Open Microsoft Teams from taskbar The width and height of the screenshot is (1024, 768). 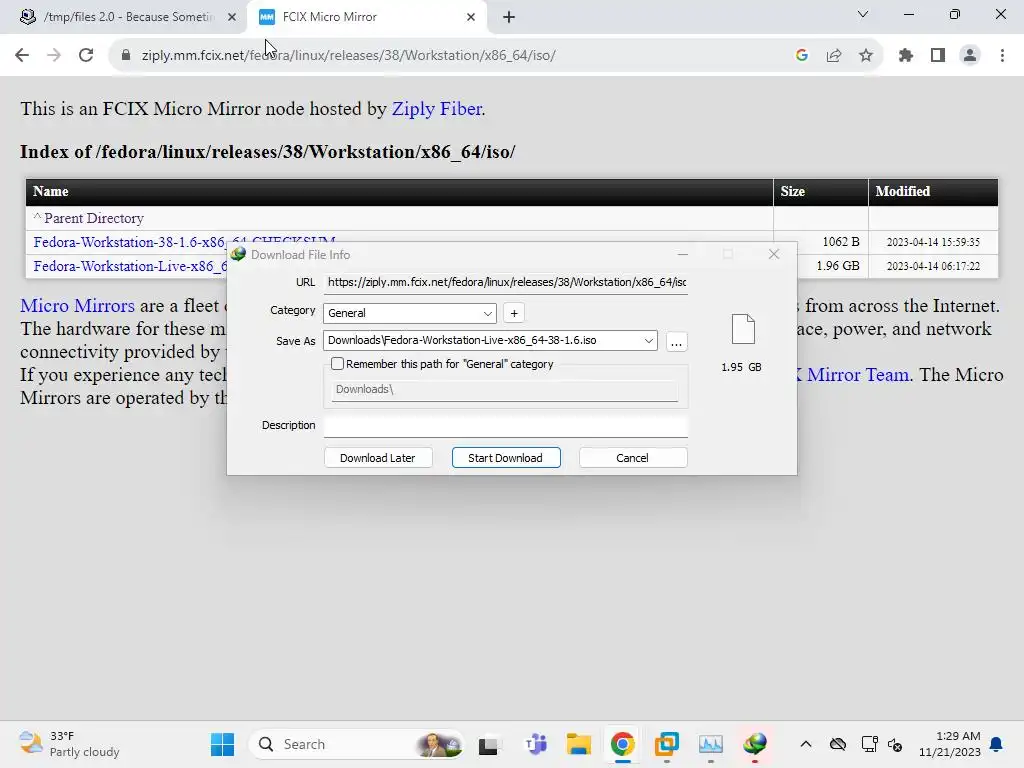click(536, 744)
